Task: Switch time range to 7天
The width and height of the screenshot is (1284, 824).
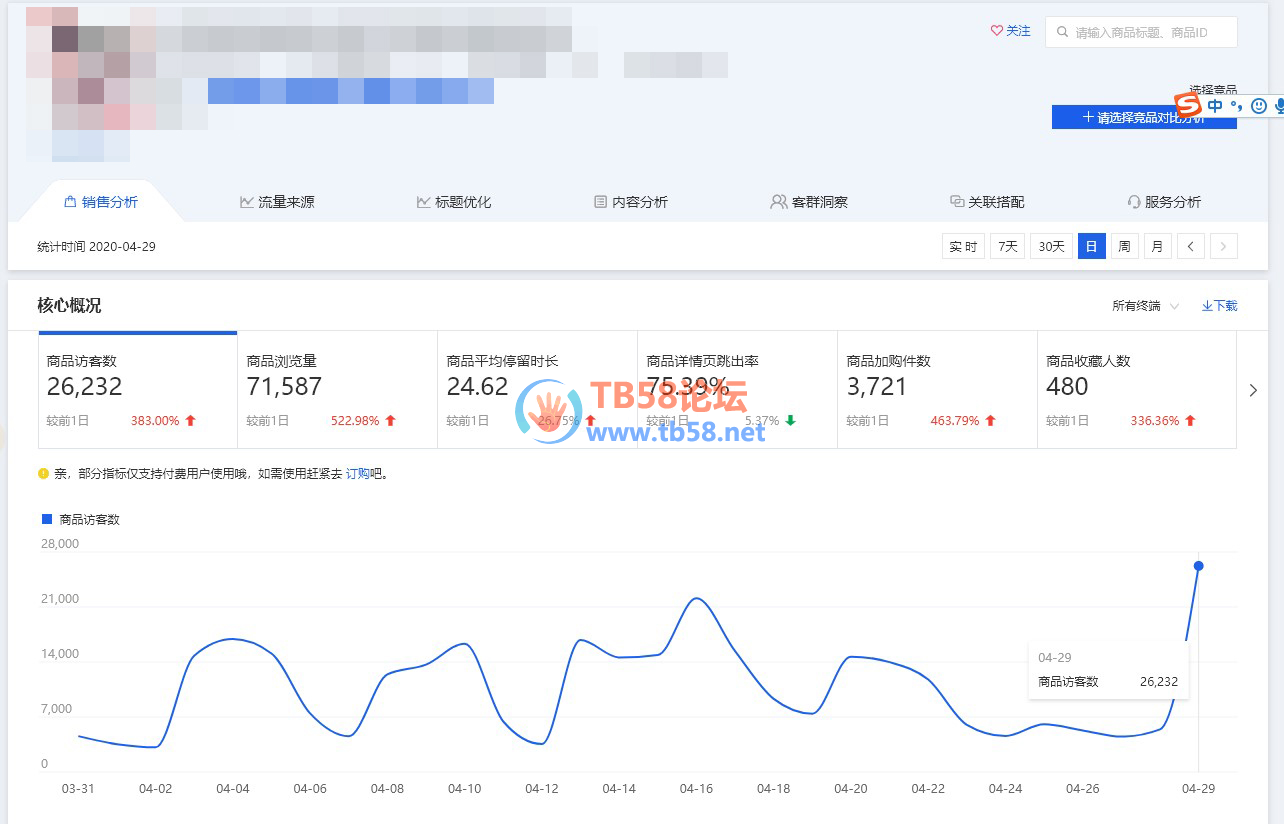Action: pyautogui.click(x=1007, y=246)
